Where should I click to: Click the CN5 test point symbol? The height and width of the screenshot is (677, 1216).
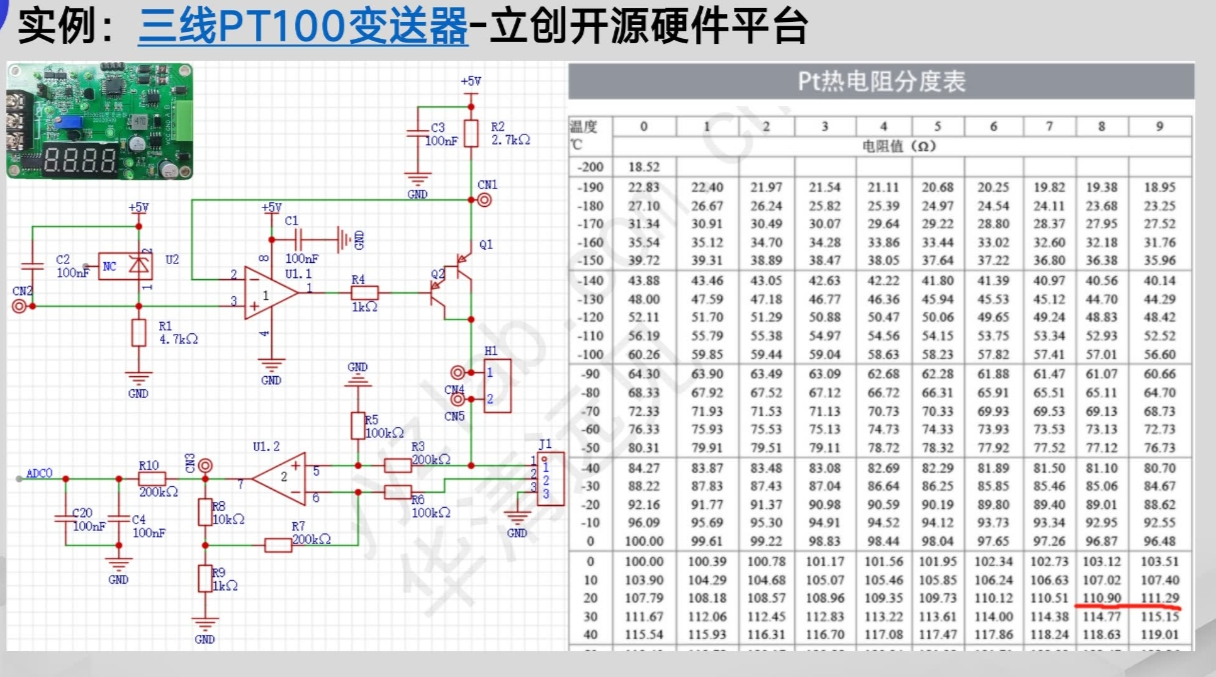tap(456, 399)
